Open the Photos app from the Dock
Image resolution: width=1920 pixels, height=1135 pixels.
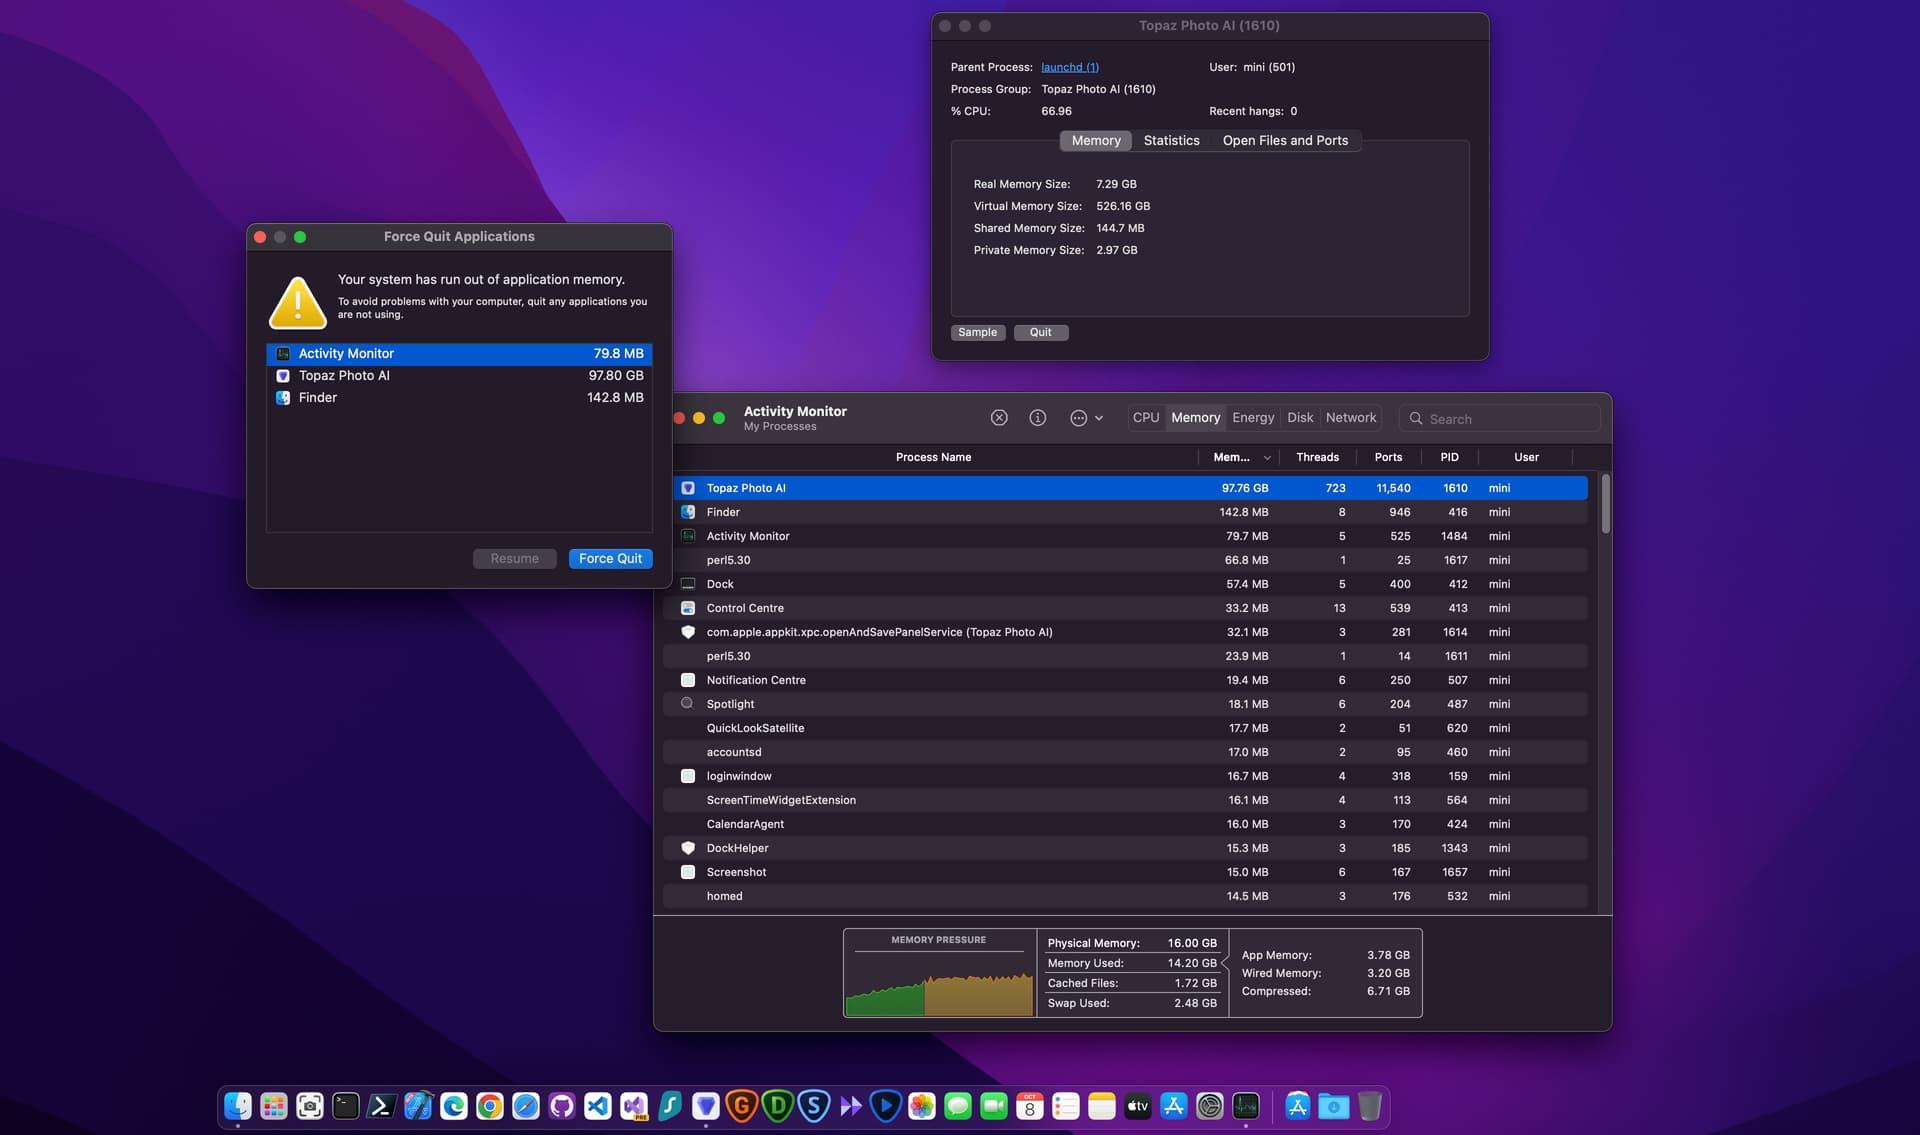click(x=922, y=1106)
